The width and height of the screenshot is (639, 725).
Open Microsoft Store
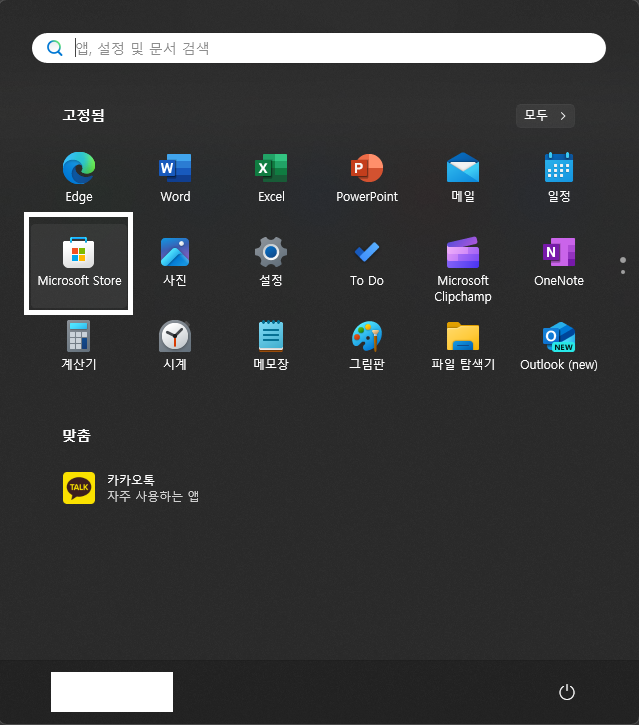[79, 264]
